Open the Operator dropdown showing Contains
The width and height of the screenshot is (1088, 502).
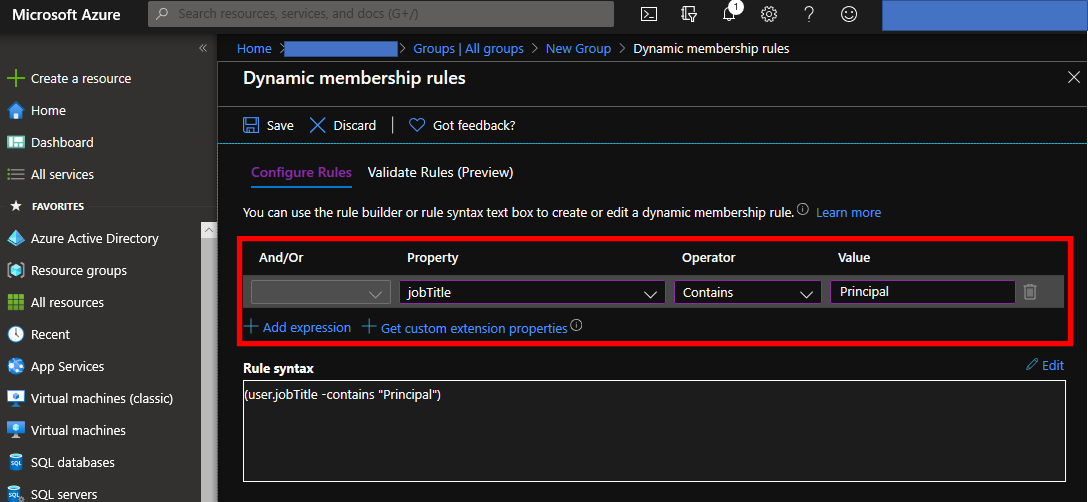point(747,292)
